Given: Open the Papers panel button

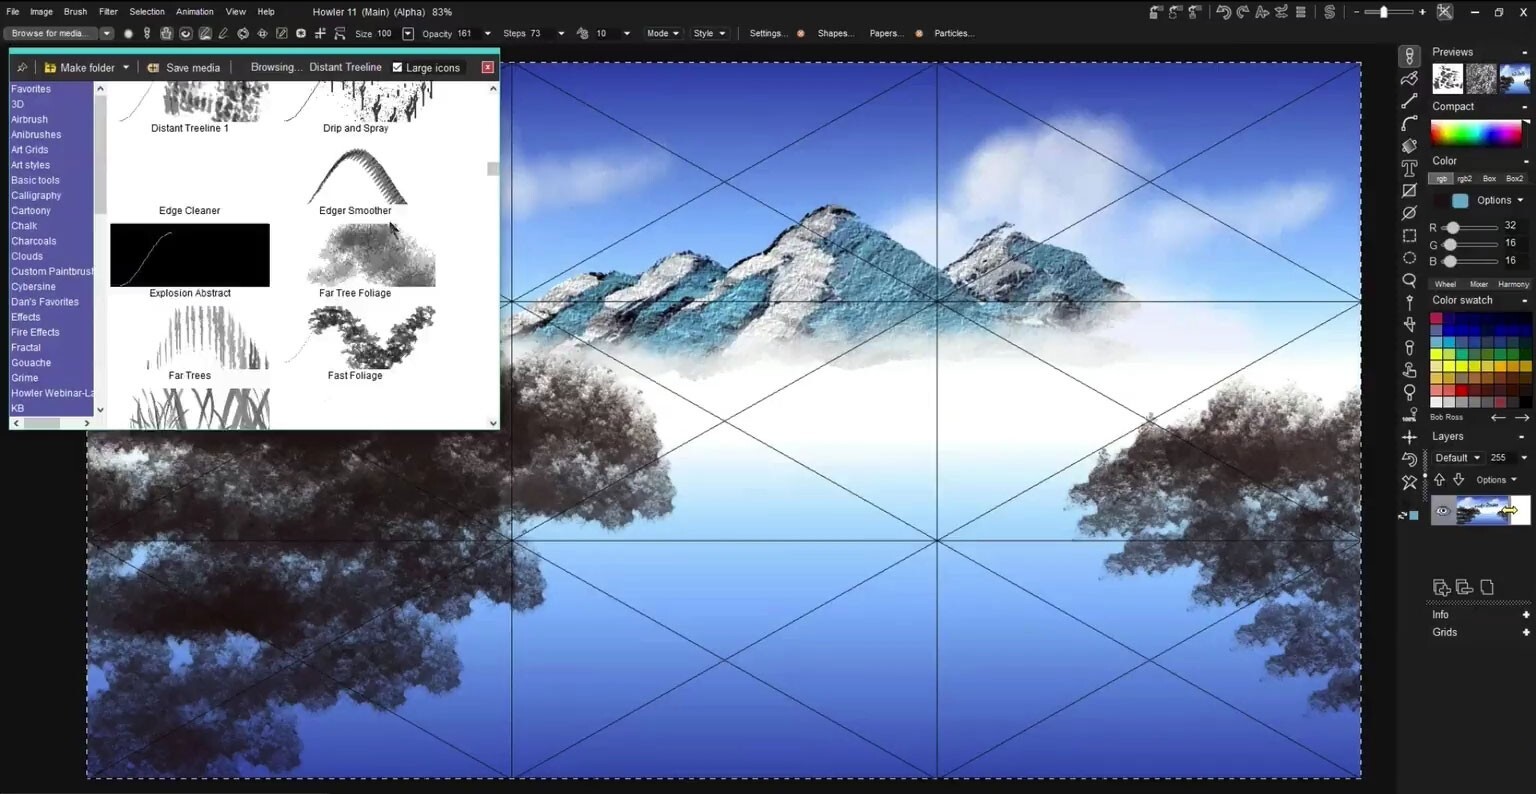Looking at the screenshot, I should [x=885, y=33].
